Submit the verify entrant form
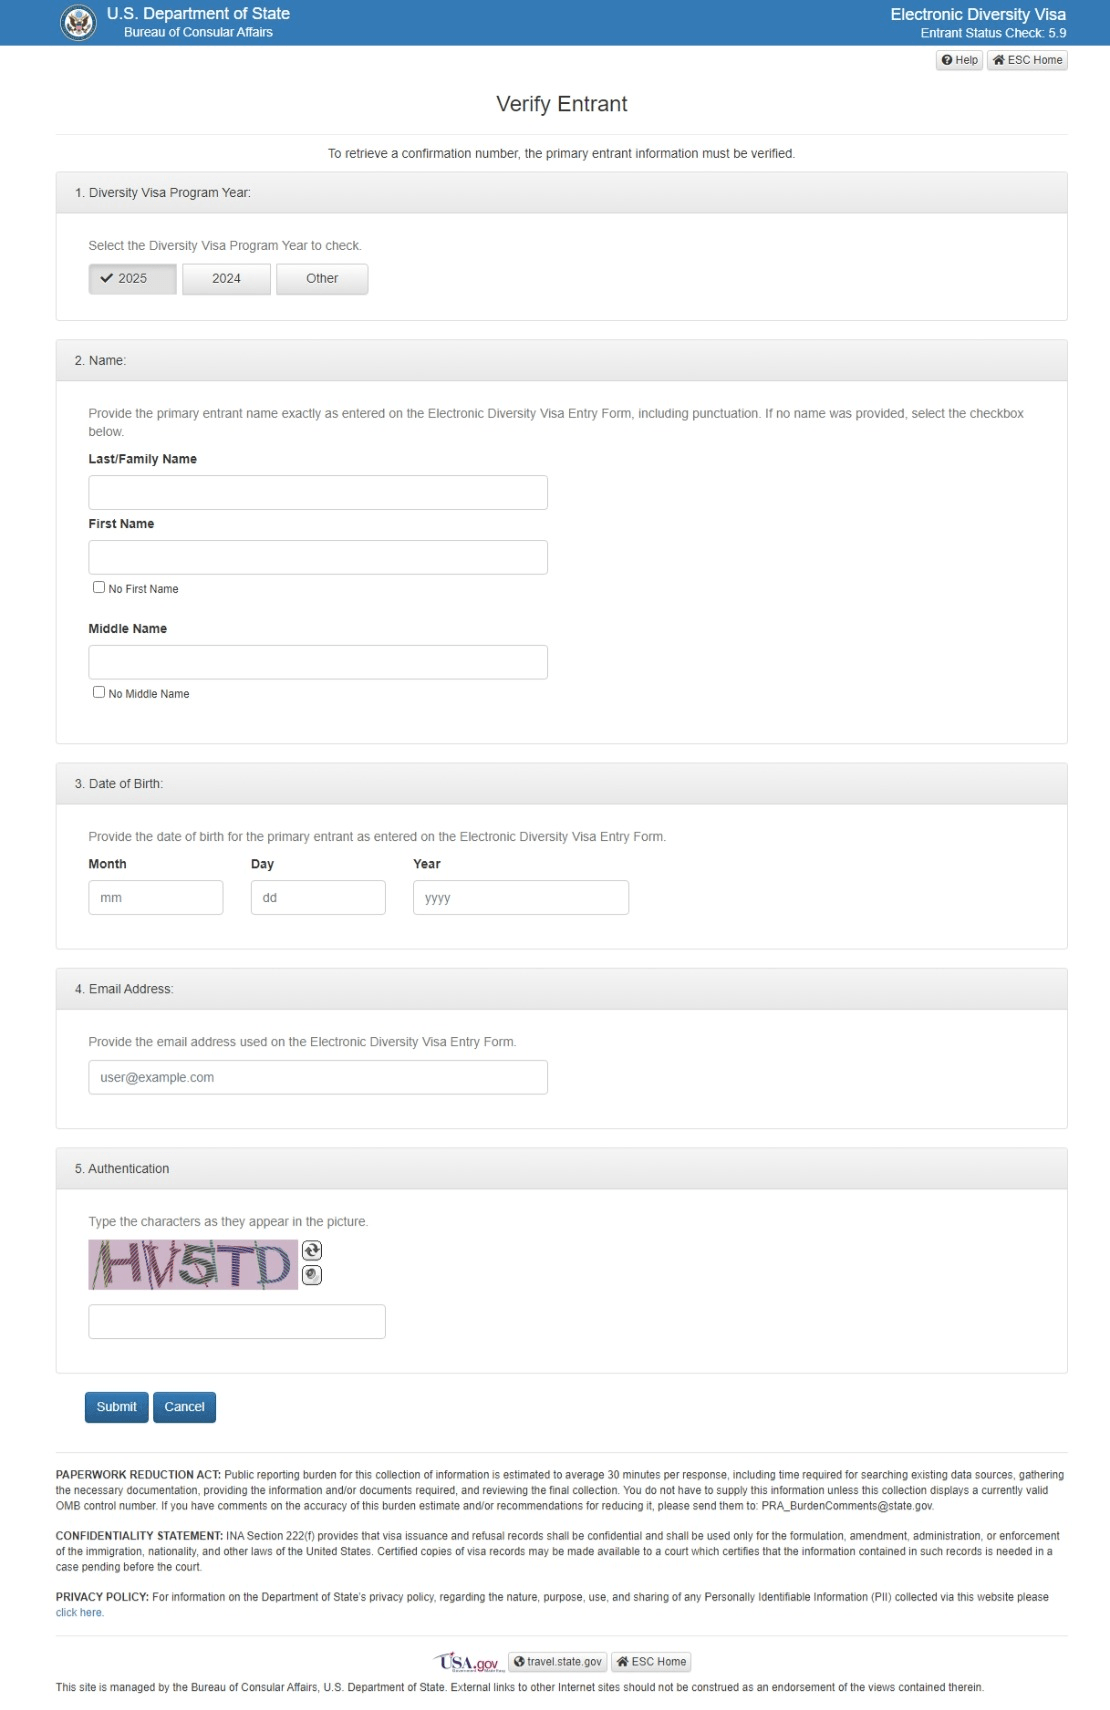The width and height of the screenshot is (1110, 1710). (117, 1407)
